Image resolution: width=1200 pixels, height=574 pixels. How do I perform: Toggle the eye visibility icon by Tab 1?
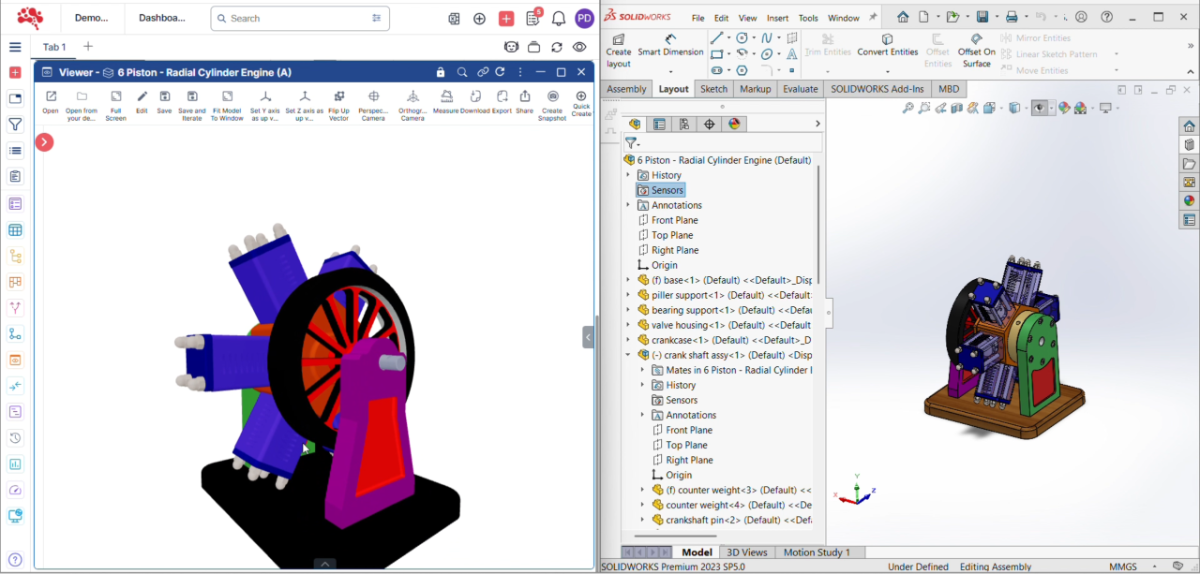point(579,47)
